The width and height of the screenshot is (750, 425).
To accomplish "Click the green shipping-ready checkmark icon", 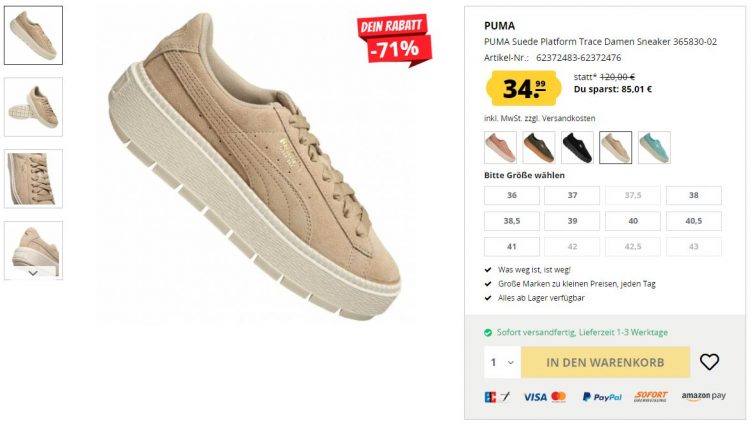I will (488, 333).
